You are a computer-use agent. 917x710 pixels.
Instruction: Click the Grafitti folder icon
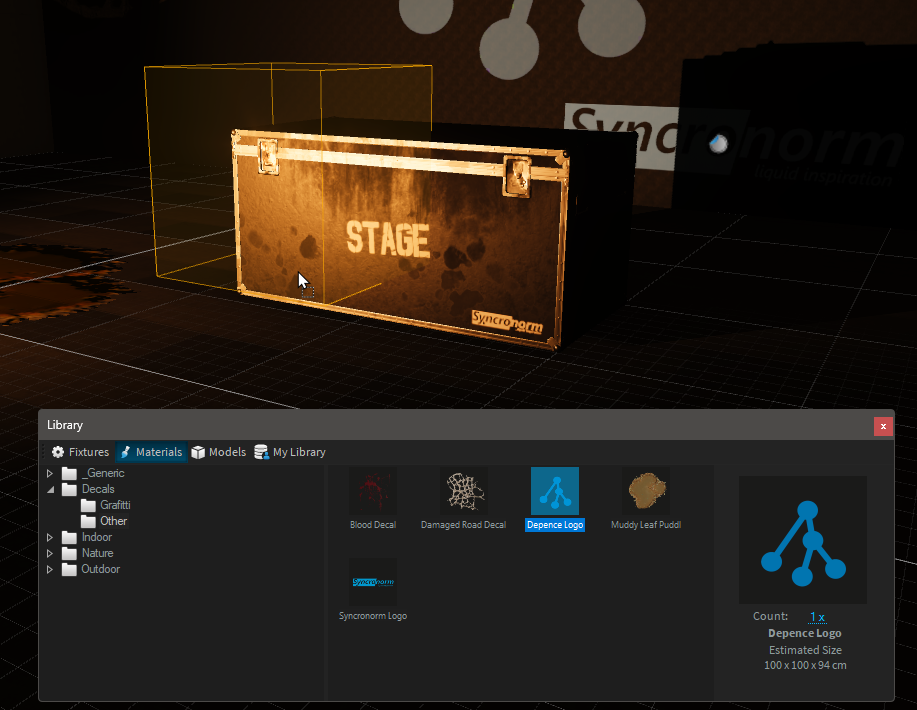point(88,505)
